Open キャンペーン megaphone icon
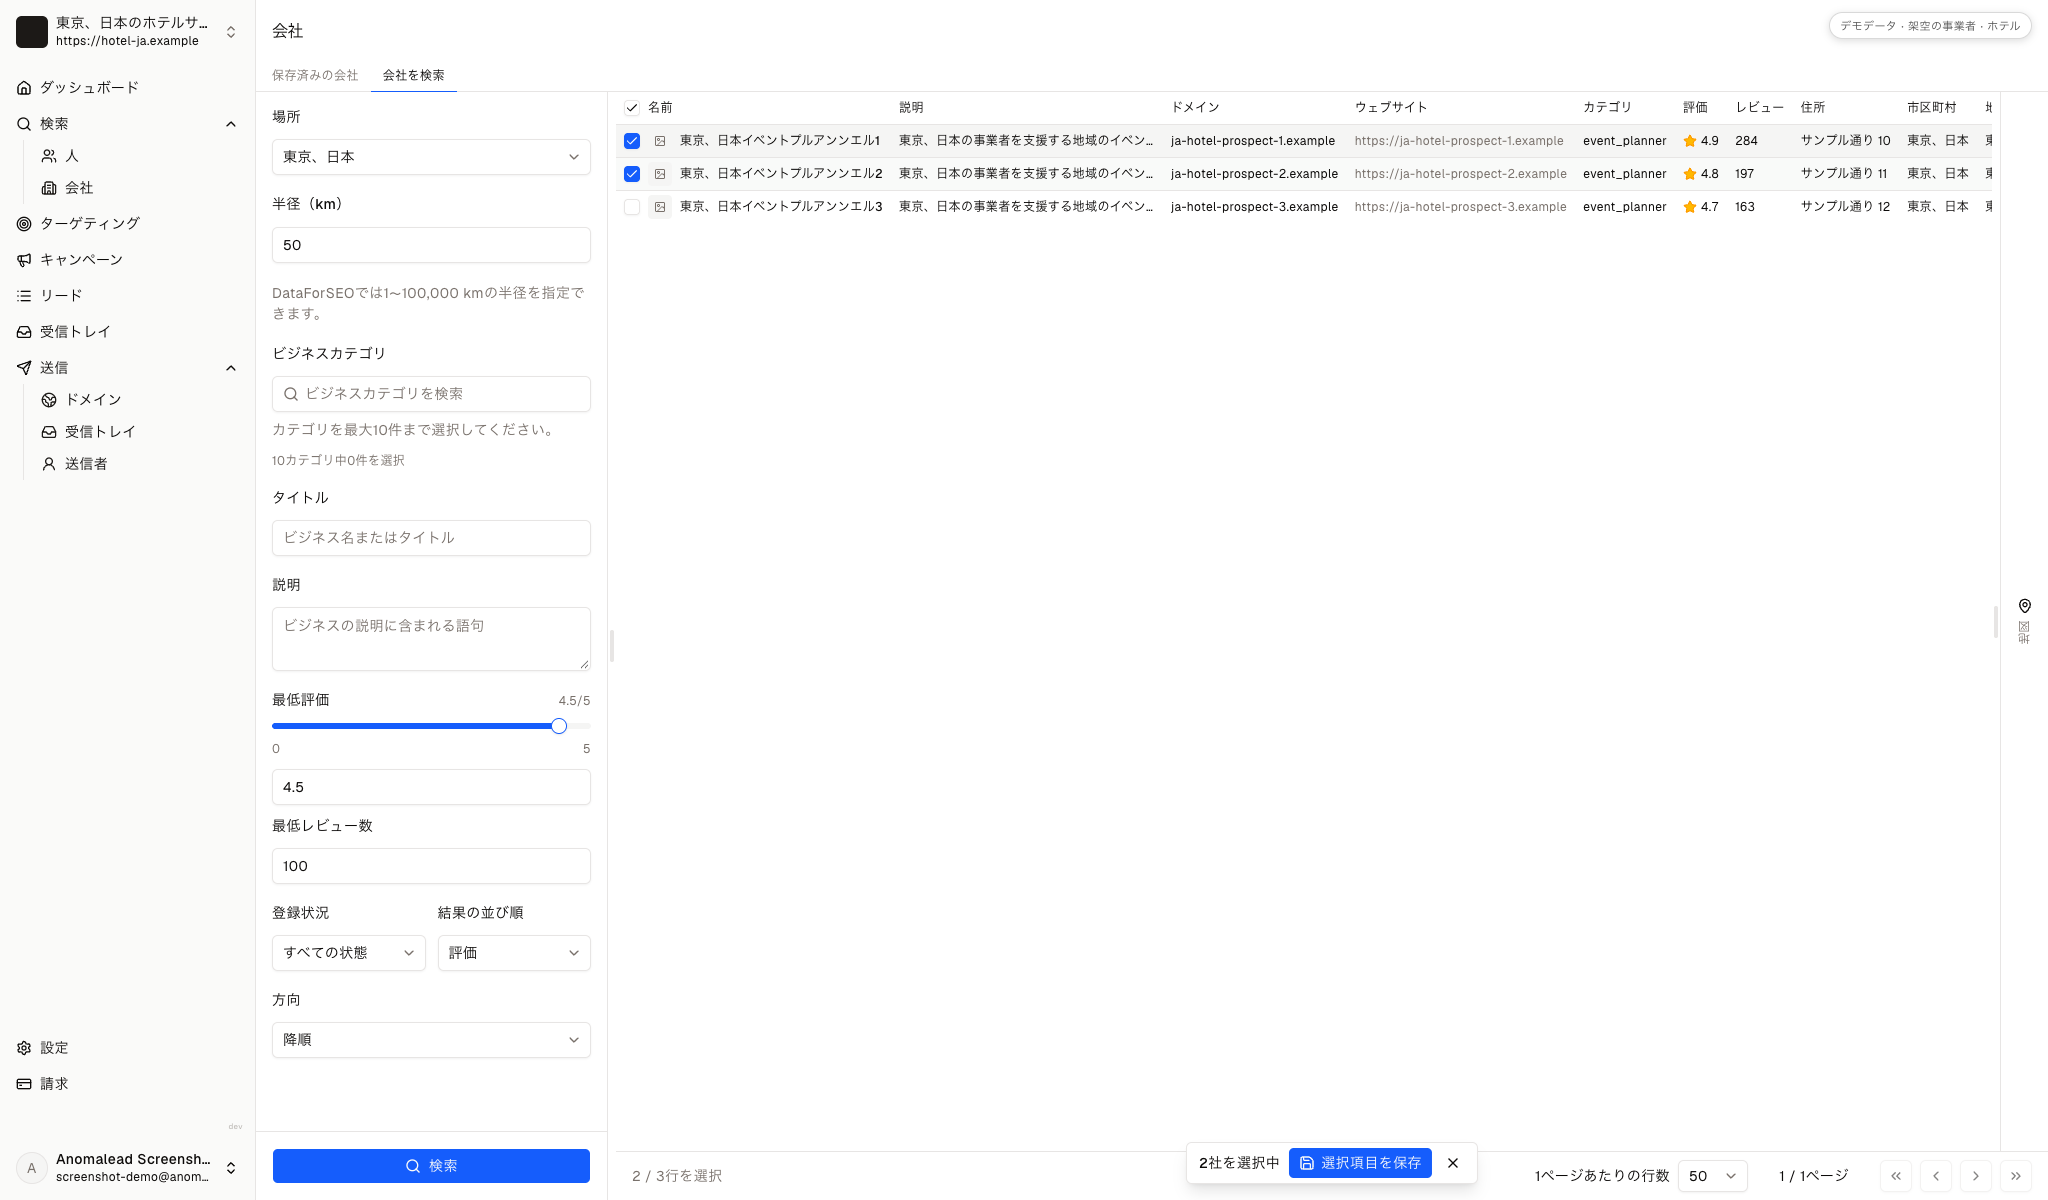 [24, 260]
